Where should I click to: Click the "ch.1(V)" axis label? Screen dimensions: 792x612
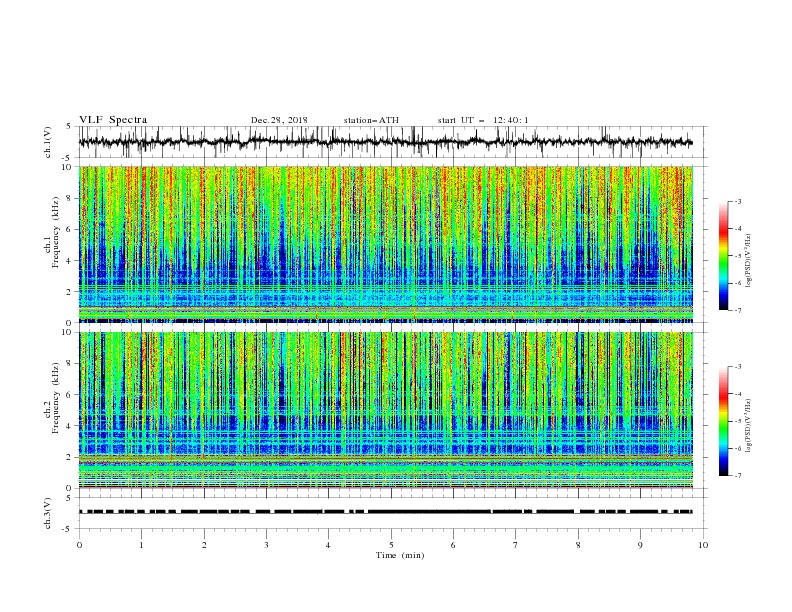pyautogui.click(x=48, y=142)
